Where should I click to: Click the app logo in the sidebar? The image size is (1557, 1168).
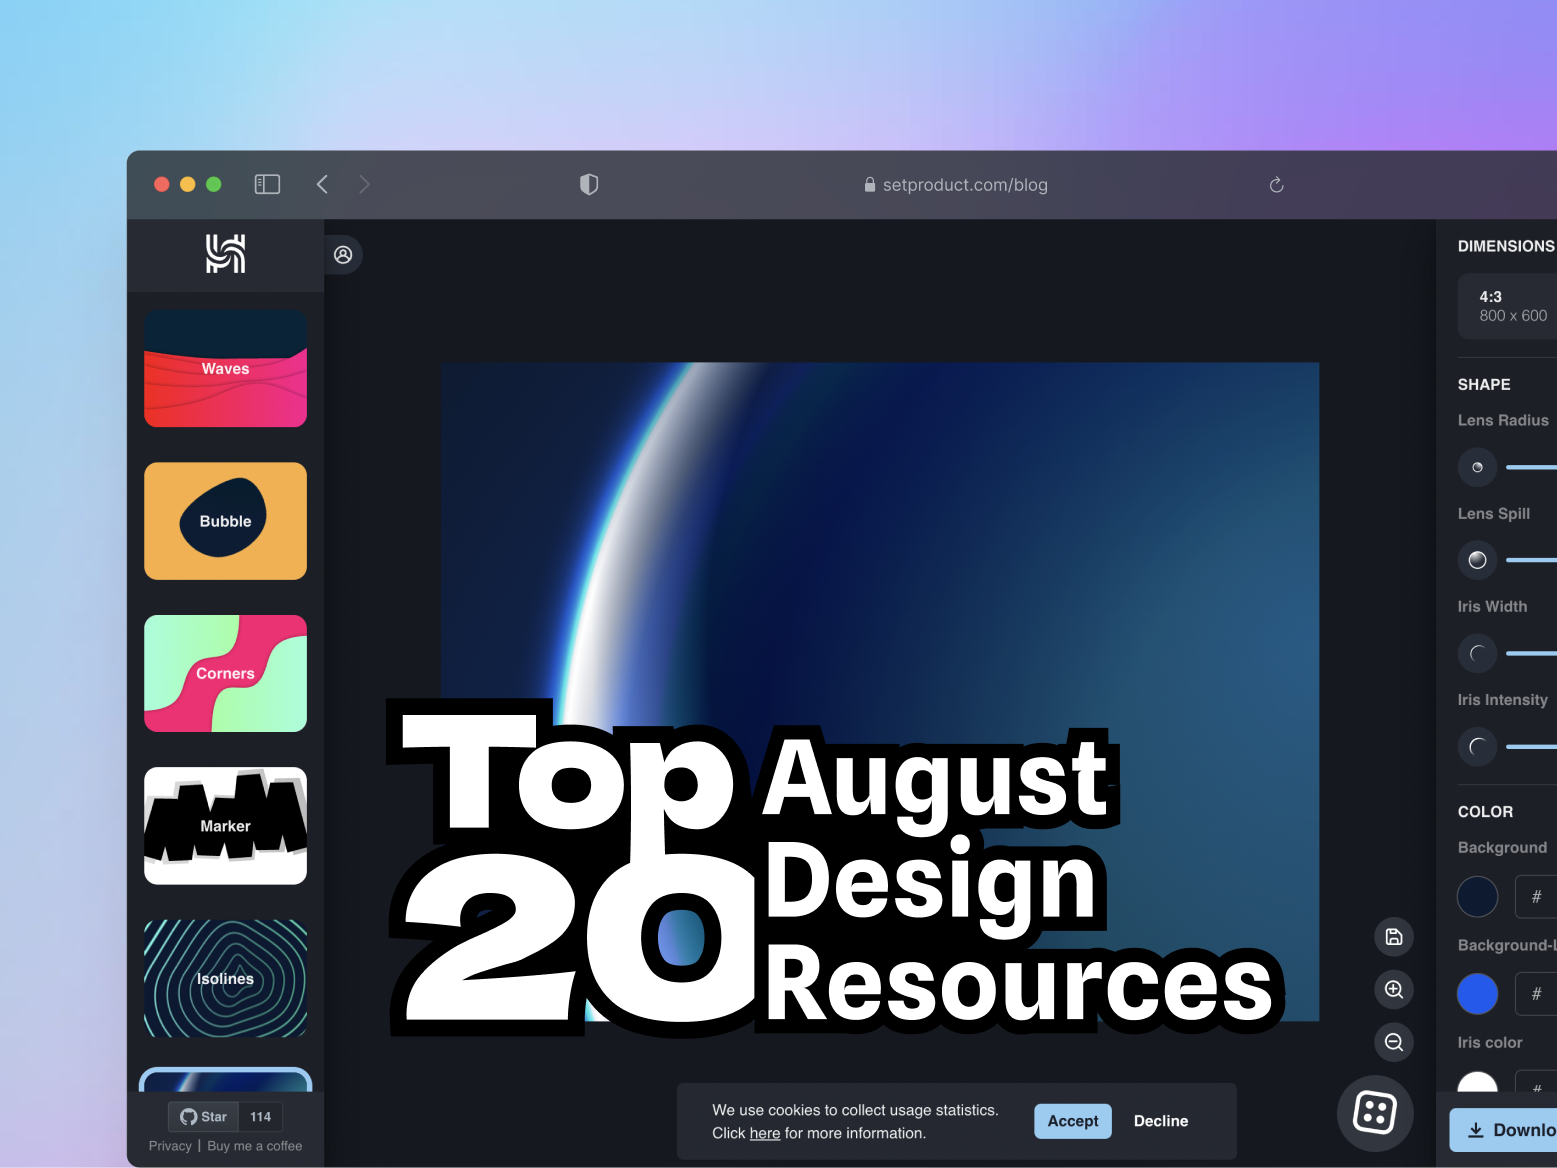pos(226,254)
